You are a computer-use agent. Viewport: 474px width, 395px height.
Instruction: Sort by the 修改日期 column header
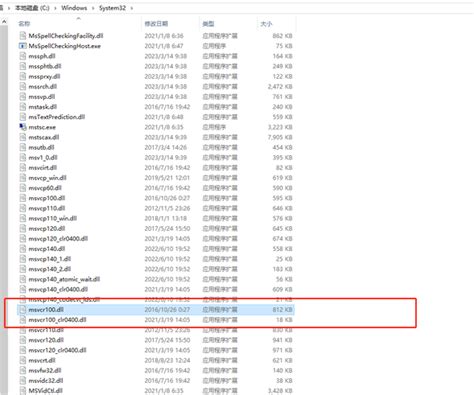pyautogui.click(x=156, y=24)
